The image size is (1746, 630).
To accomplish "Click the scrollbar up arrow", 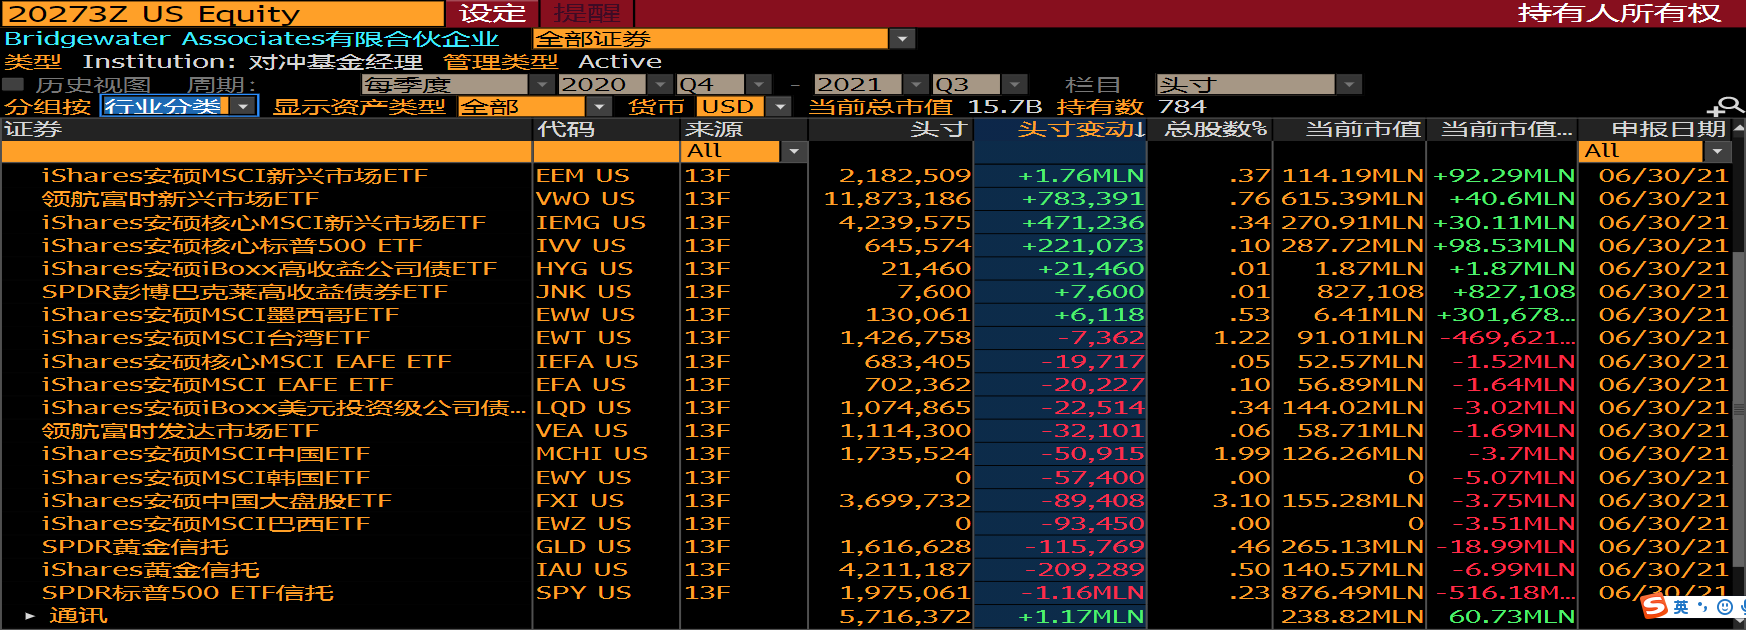I will [1740, 129].
